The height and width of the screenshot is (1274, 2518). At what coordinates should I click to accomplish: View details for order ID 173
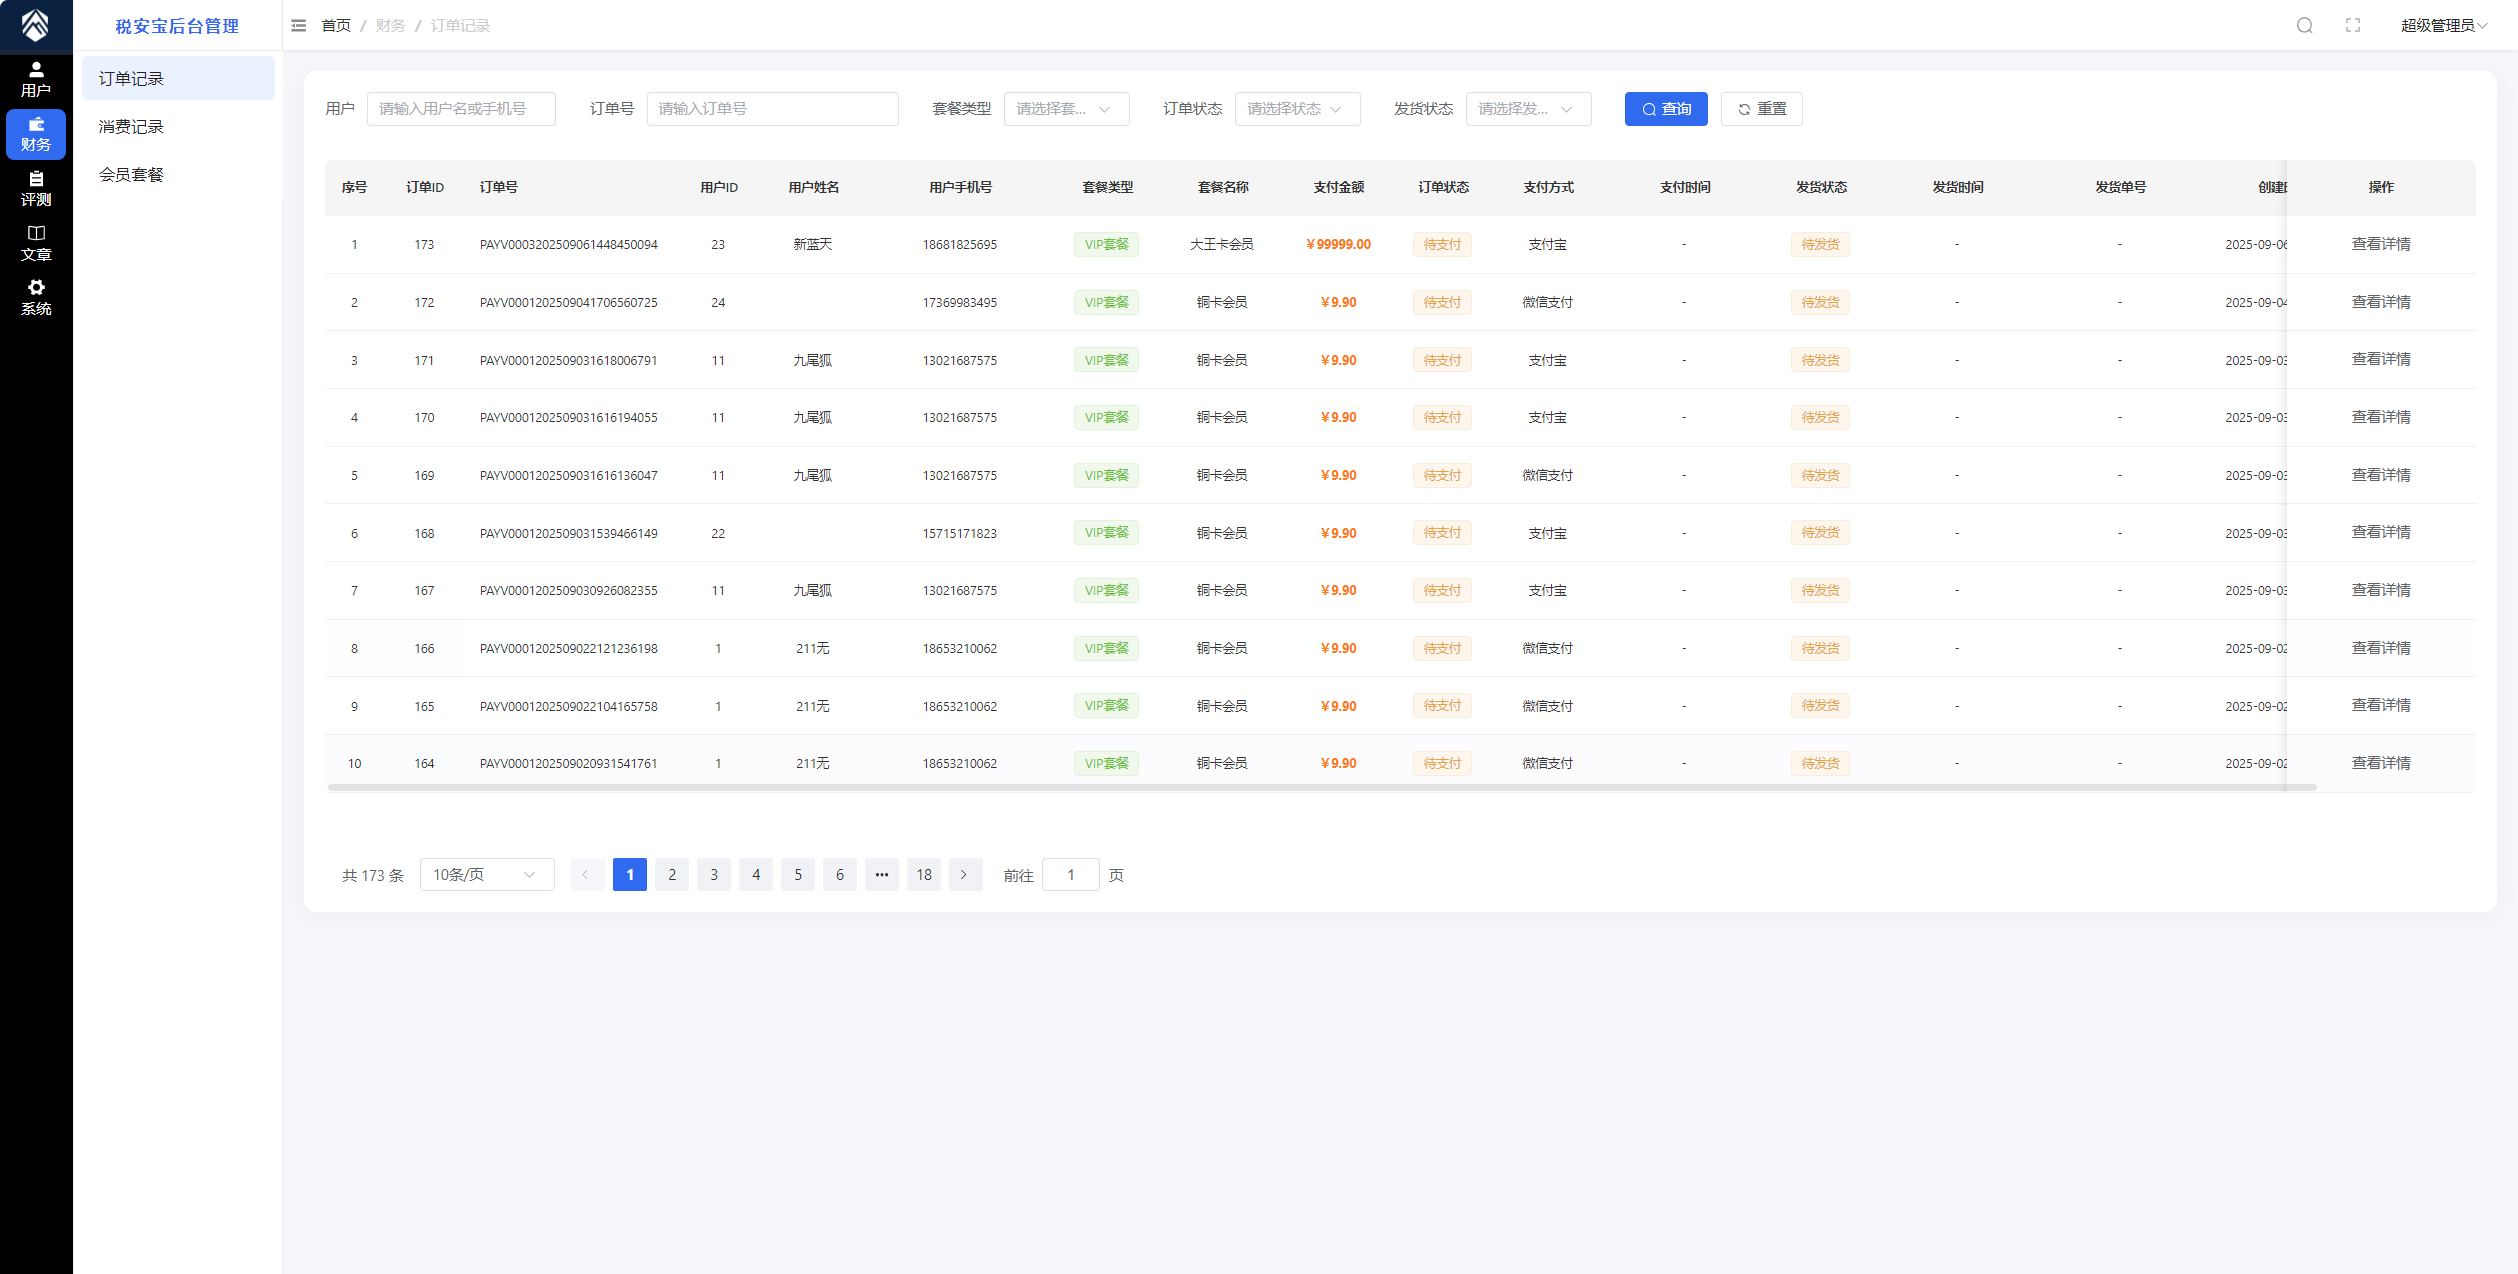(x=2380, y=244)
